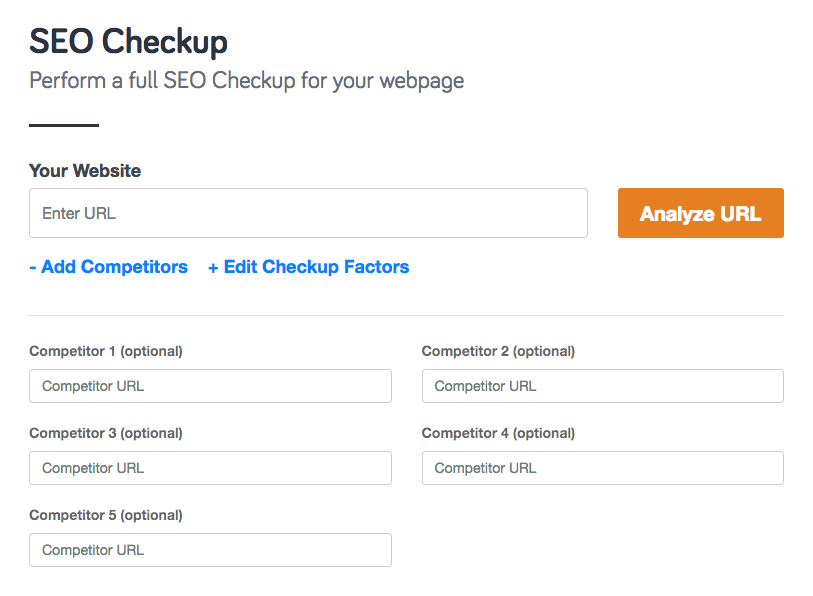Click the short divider under the heading
This screenshot has height=596, width=813.
pos(63,125)
